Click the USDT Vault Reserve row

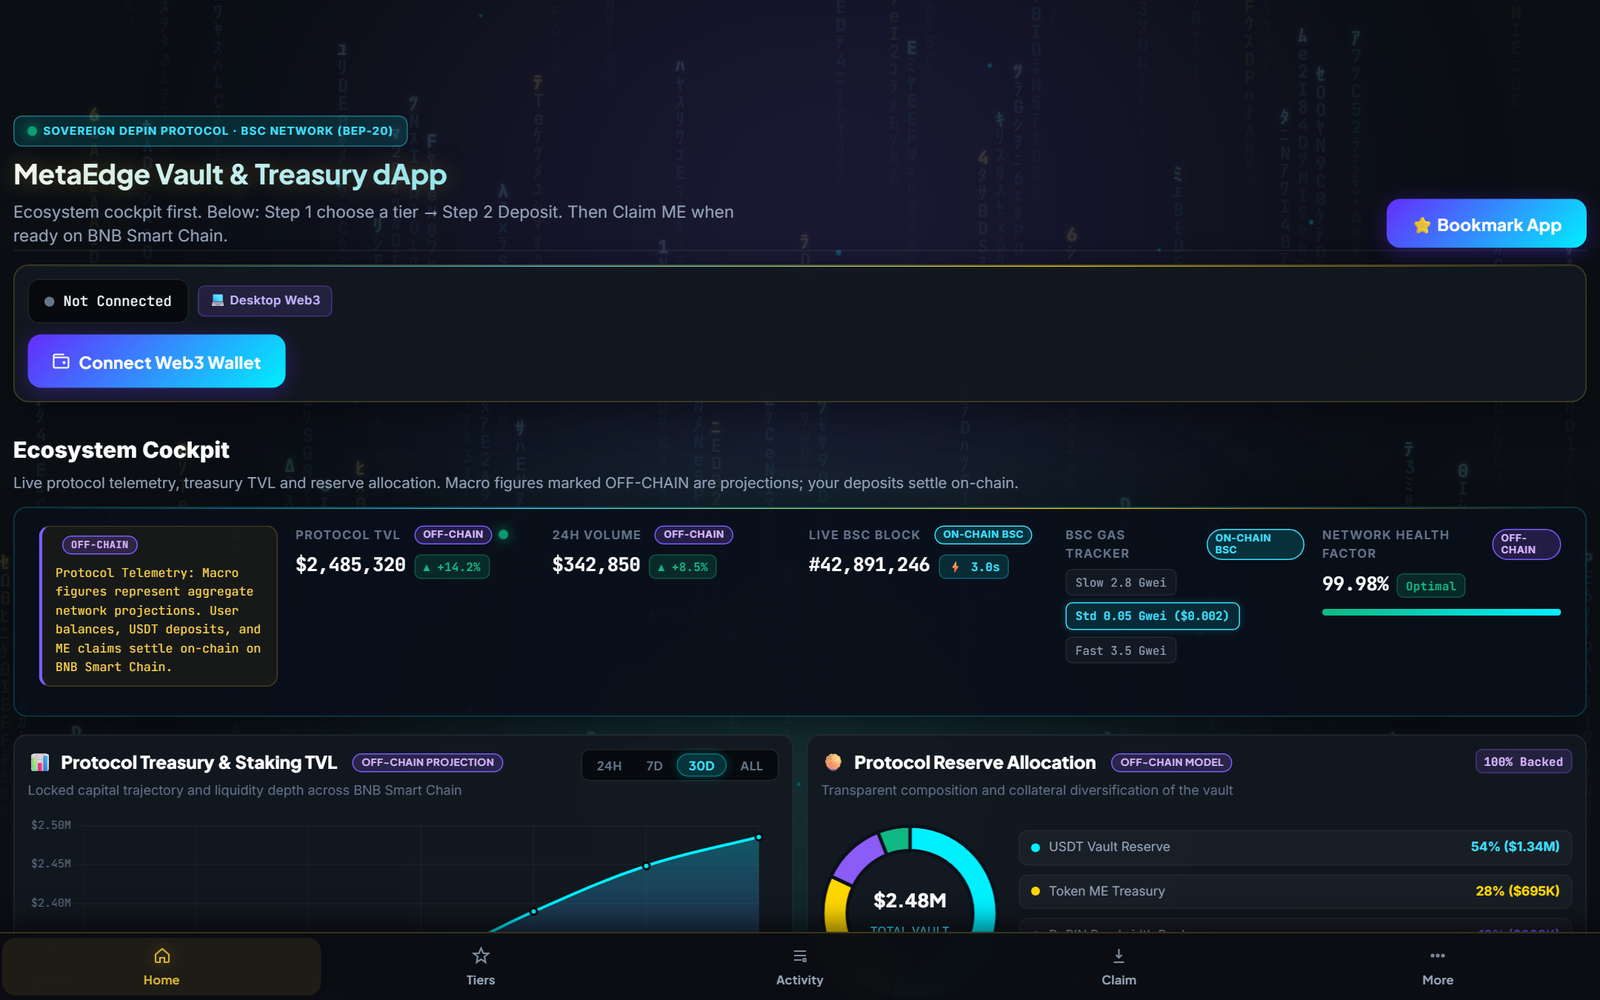pyautogui.click(x=1295, y=847)
